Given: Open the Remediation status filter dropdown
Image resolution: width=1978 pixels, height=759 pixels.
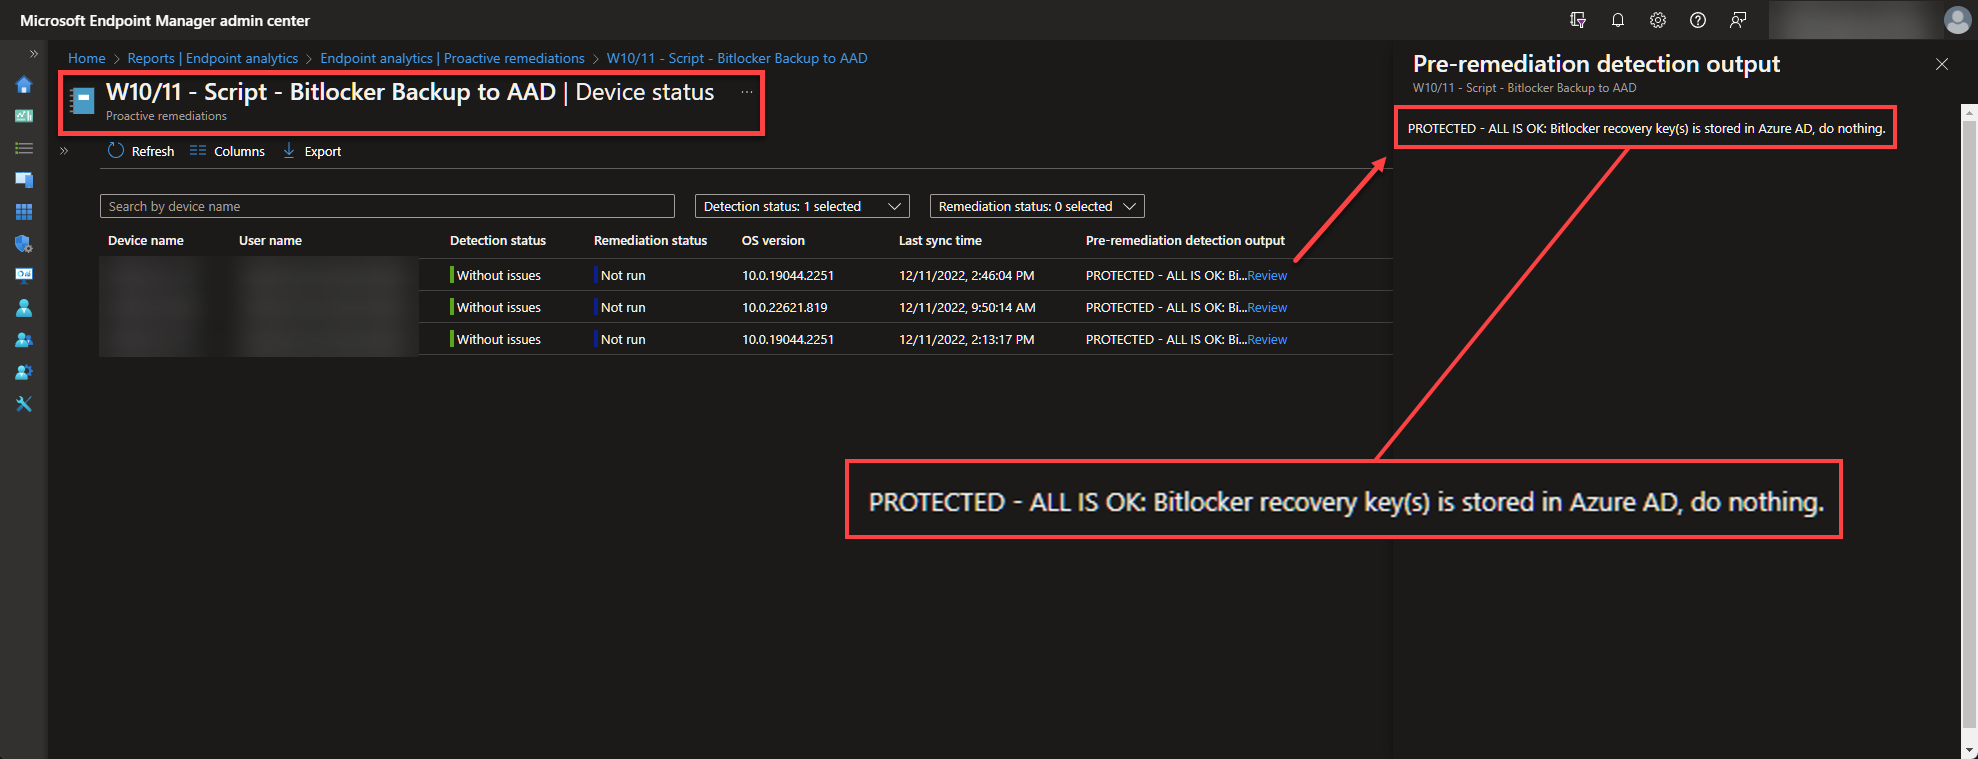Looking at the screenshot, I should click(1037, 206).
